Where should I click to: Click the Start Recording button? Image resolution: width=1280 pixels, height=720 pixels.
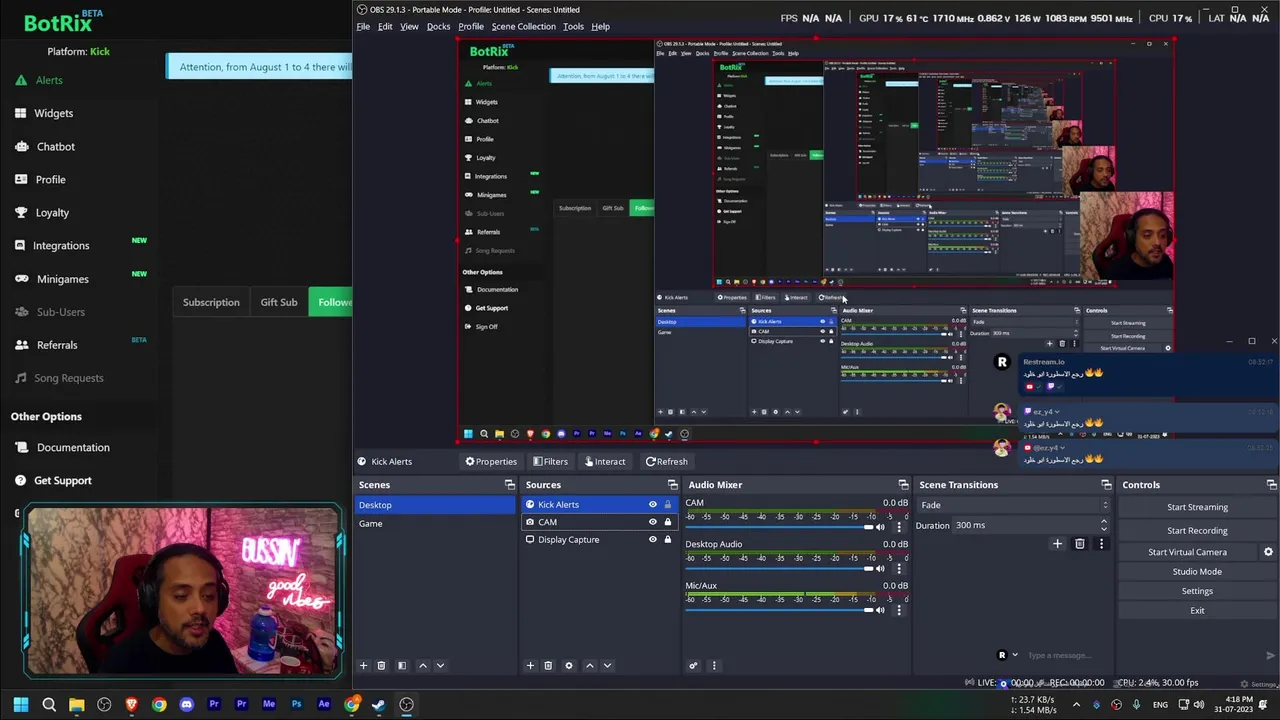click(1197, 530)
